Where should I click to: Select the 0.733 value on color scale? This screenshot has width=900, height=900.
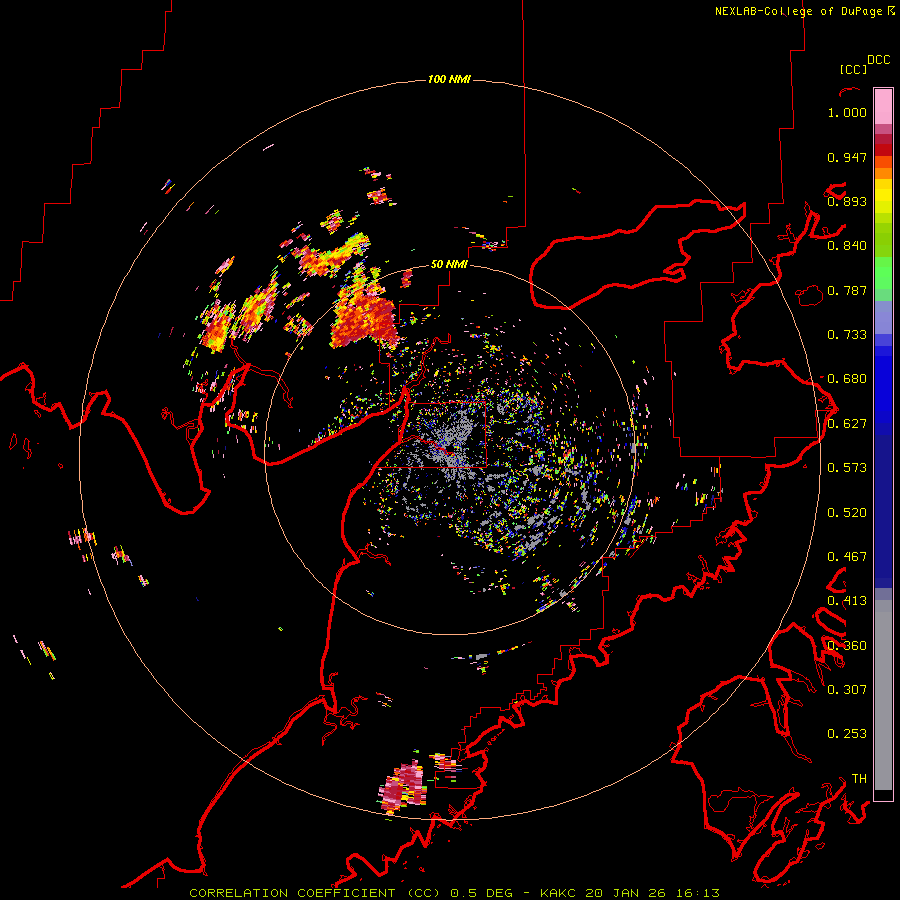[847, 335]
